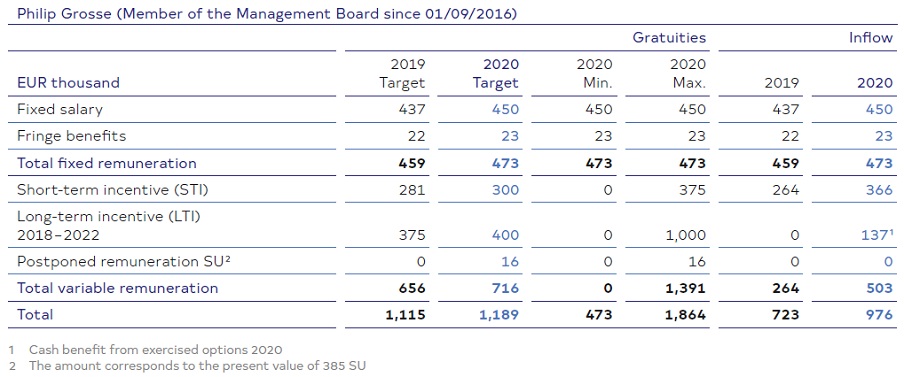Click the 2020 Max. column header
This screenshot has width=904, height=377.
point(689,73)
